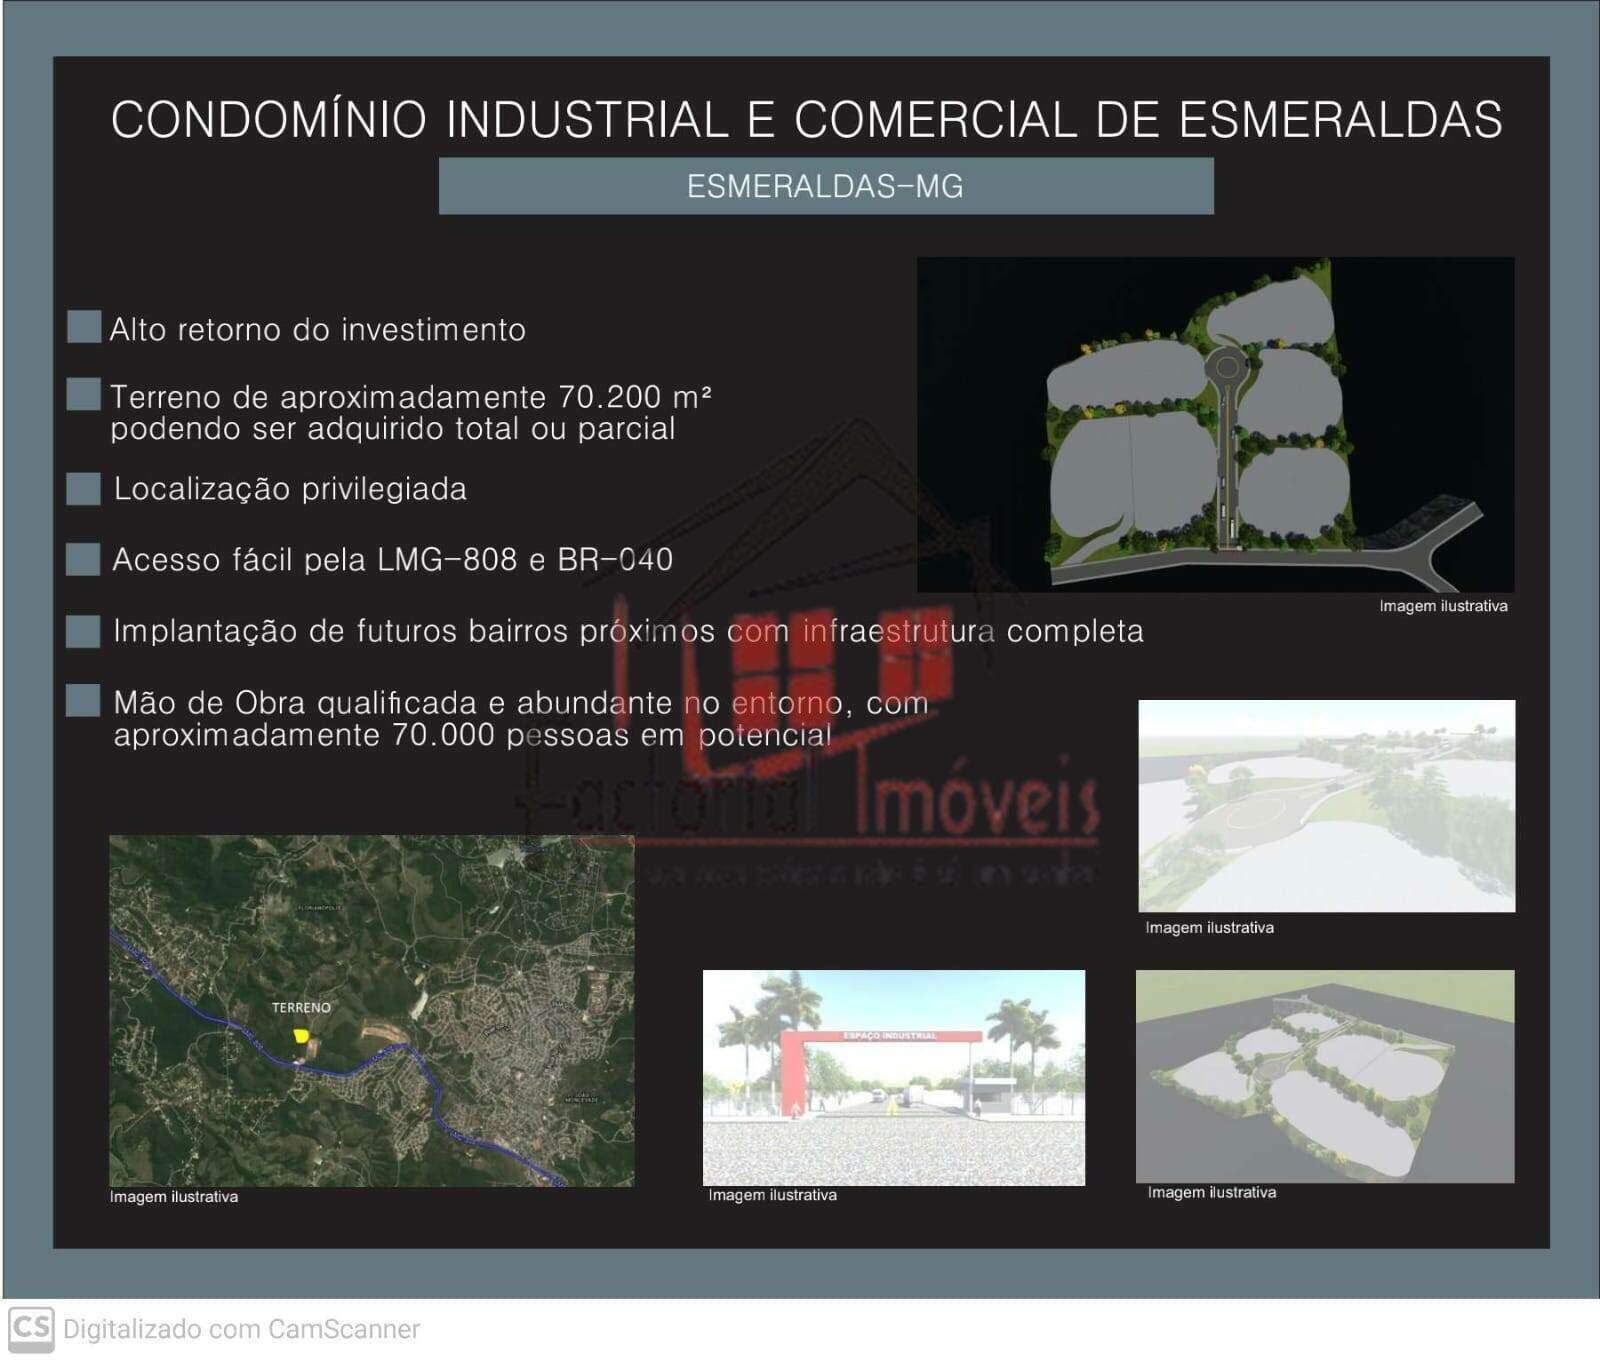Viewport: 1600px width, 1361px height.
Task: Click the CamScanner CS logo icon
Action: click(x=30, y=1329)
